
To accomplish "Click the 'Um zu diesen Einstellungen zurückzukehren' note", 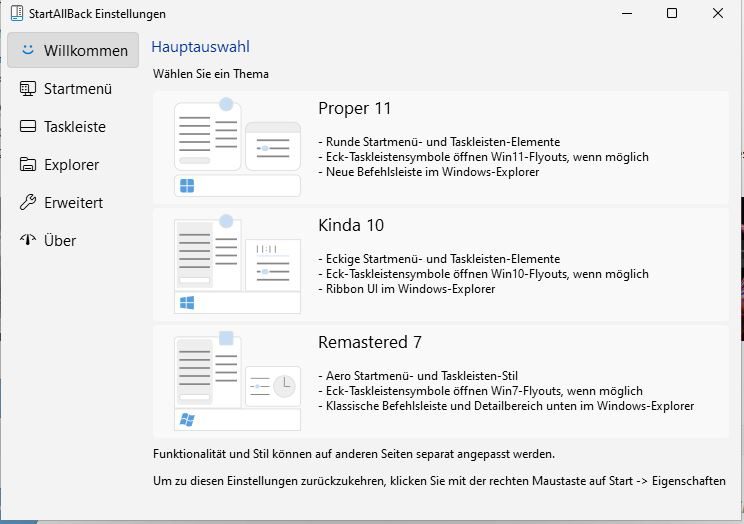I will click(x=439, y=481).
